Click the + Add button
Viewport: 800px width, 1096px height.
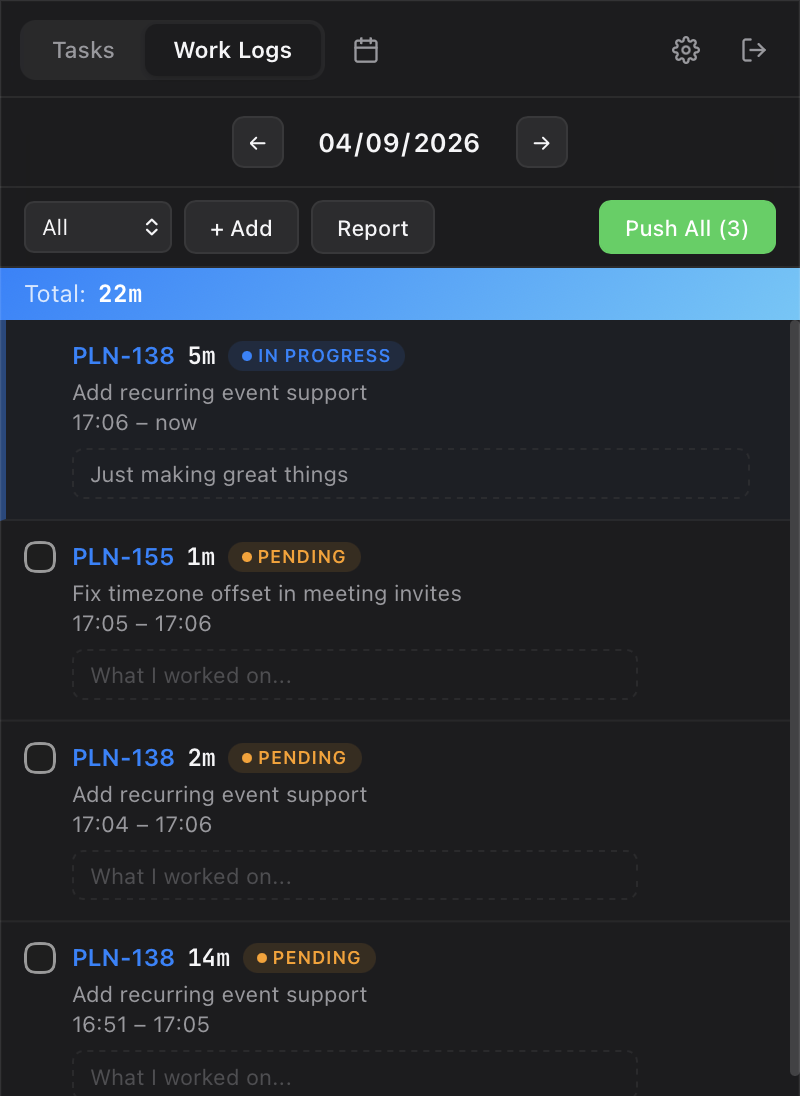point(241,228)
